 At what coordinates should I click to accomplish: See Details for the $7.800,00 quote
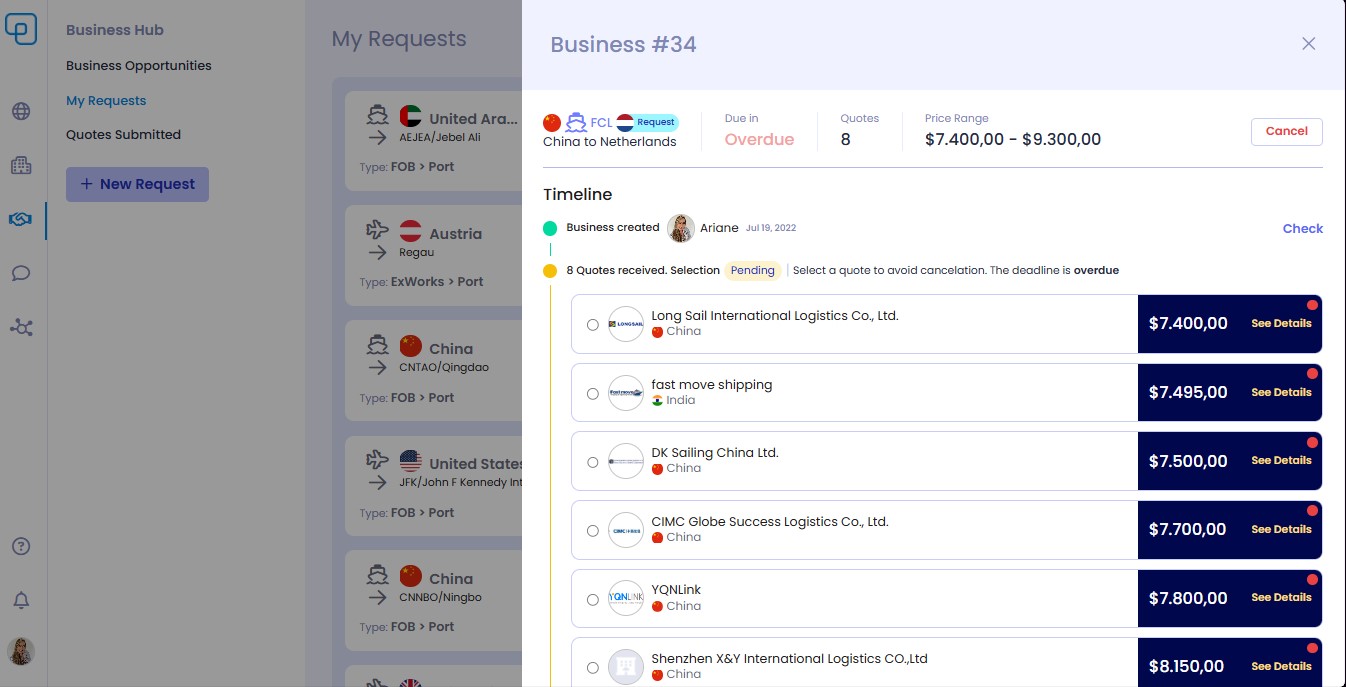coord(1281,598)
